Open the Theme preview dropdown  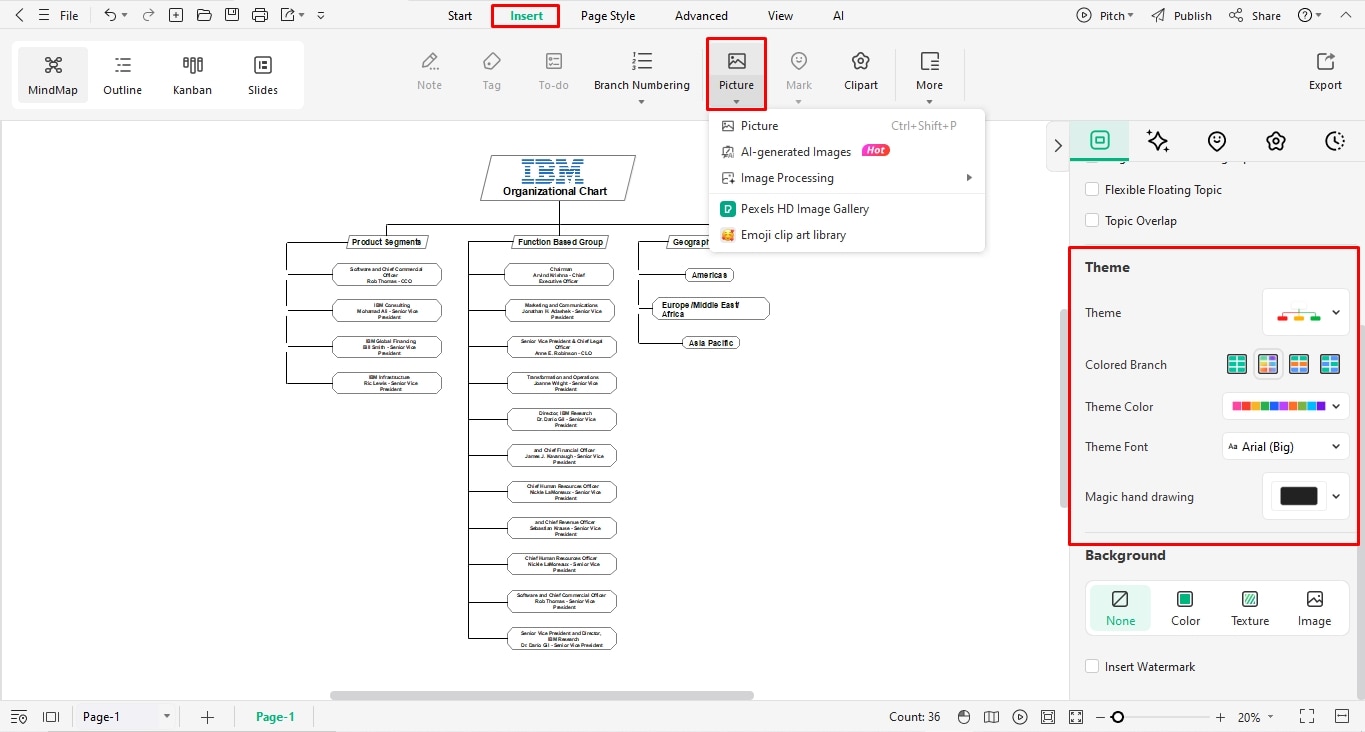1305,313
